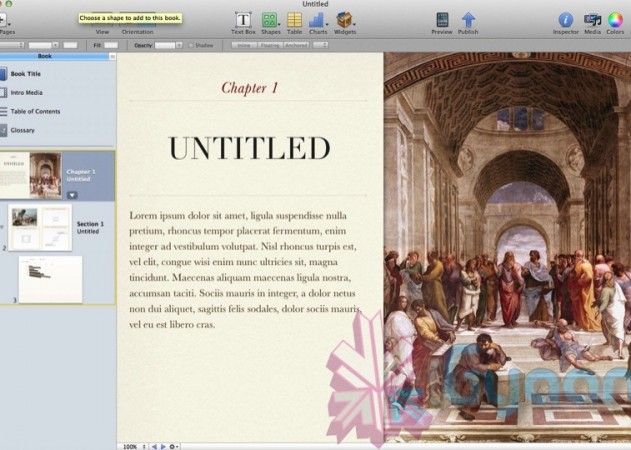Screen dimensions: 631x450
Task: Expand the Chapter 1 options arrow
Action: [x=72, y=194]
